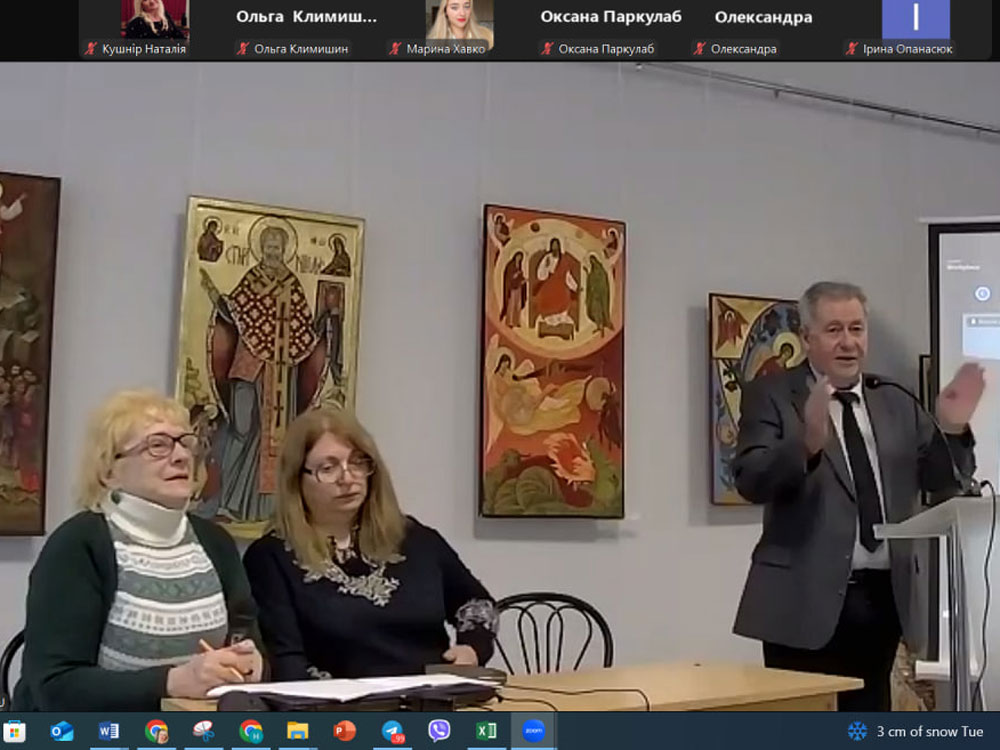Screen dimensions: 1000x750
Task: Open Microsoft Word from the taskbar
Action: (x=109, y=731)
